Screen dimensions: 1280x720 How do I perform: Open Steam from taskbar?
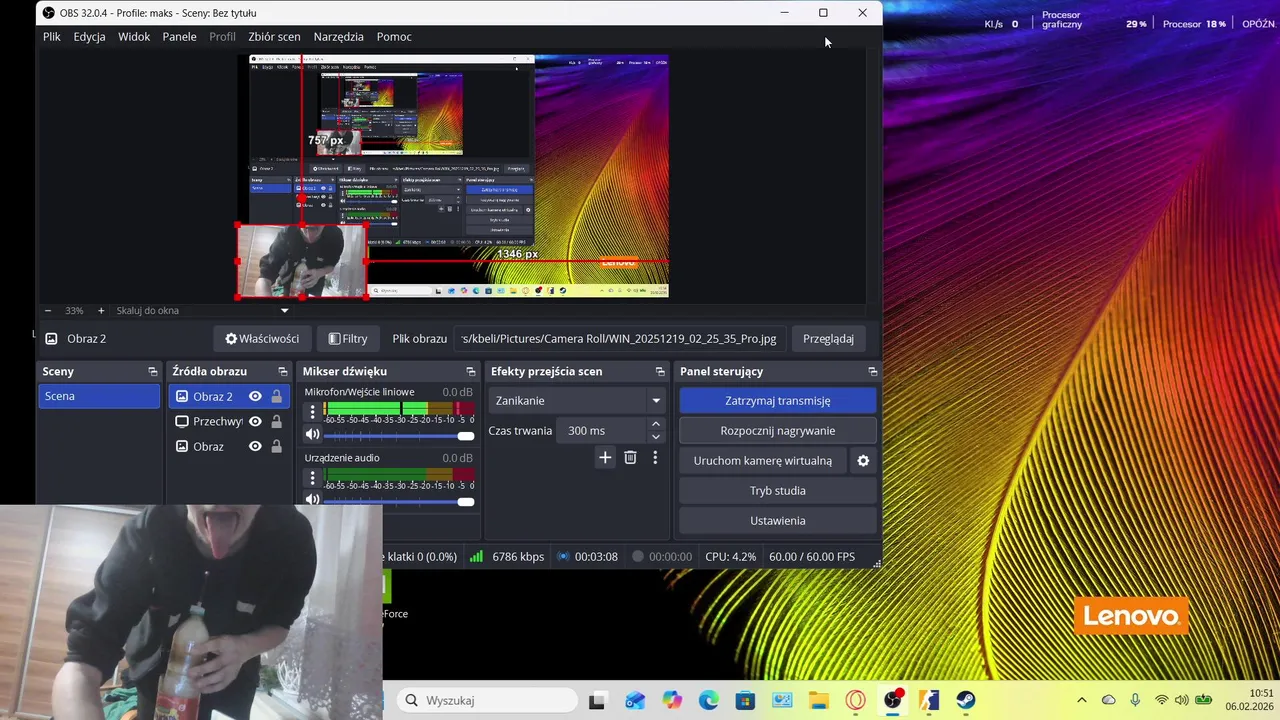pos(966,700)
